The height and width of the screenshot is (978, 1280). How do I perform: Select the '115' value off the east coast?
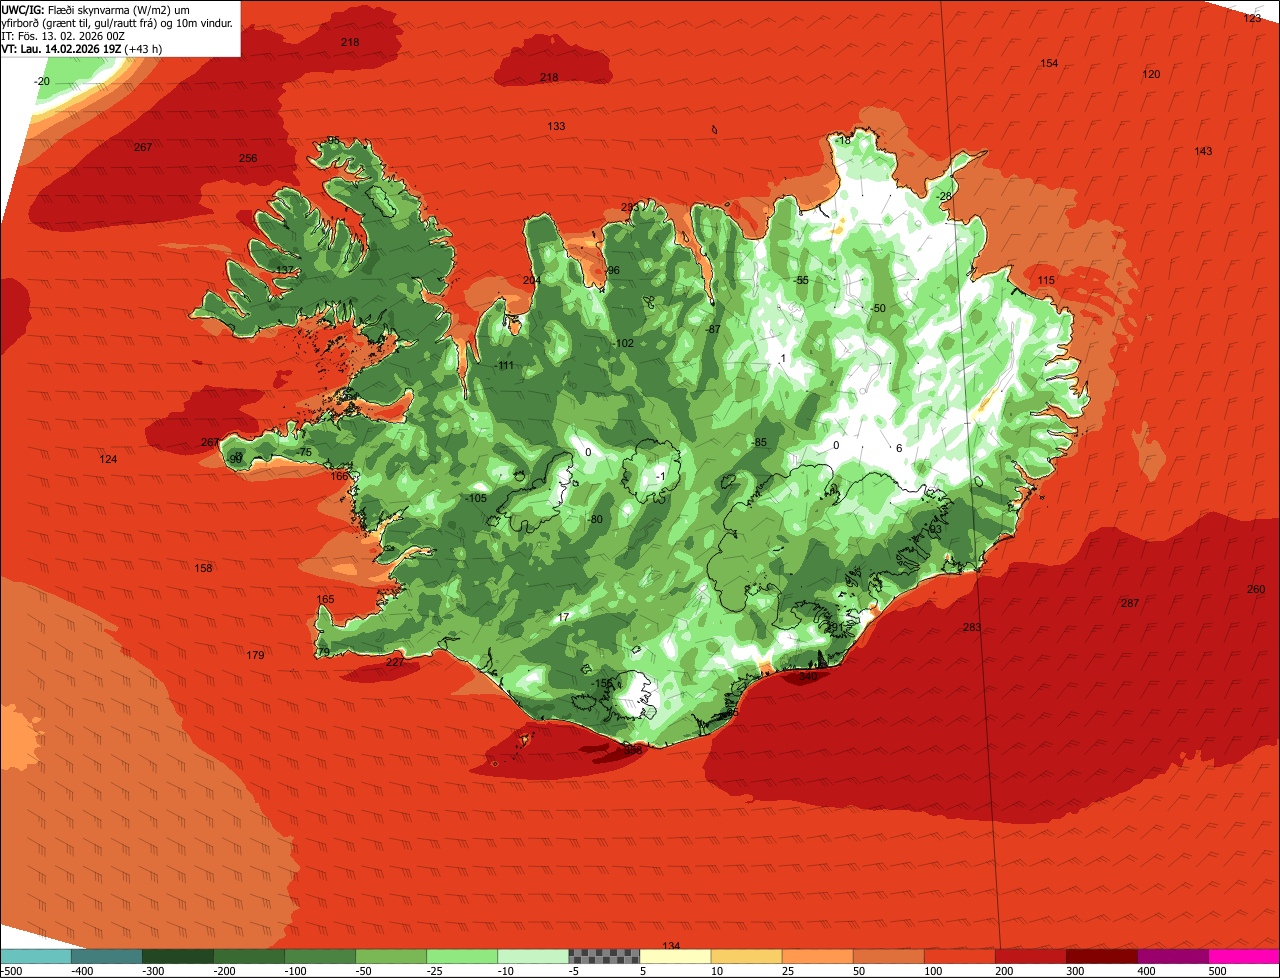[1046, 280]
